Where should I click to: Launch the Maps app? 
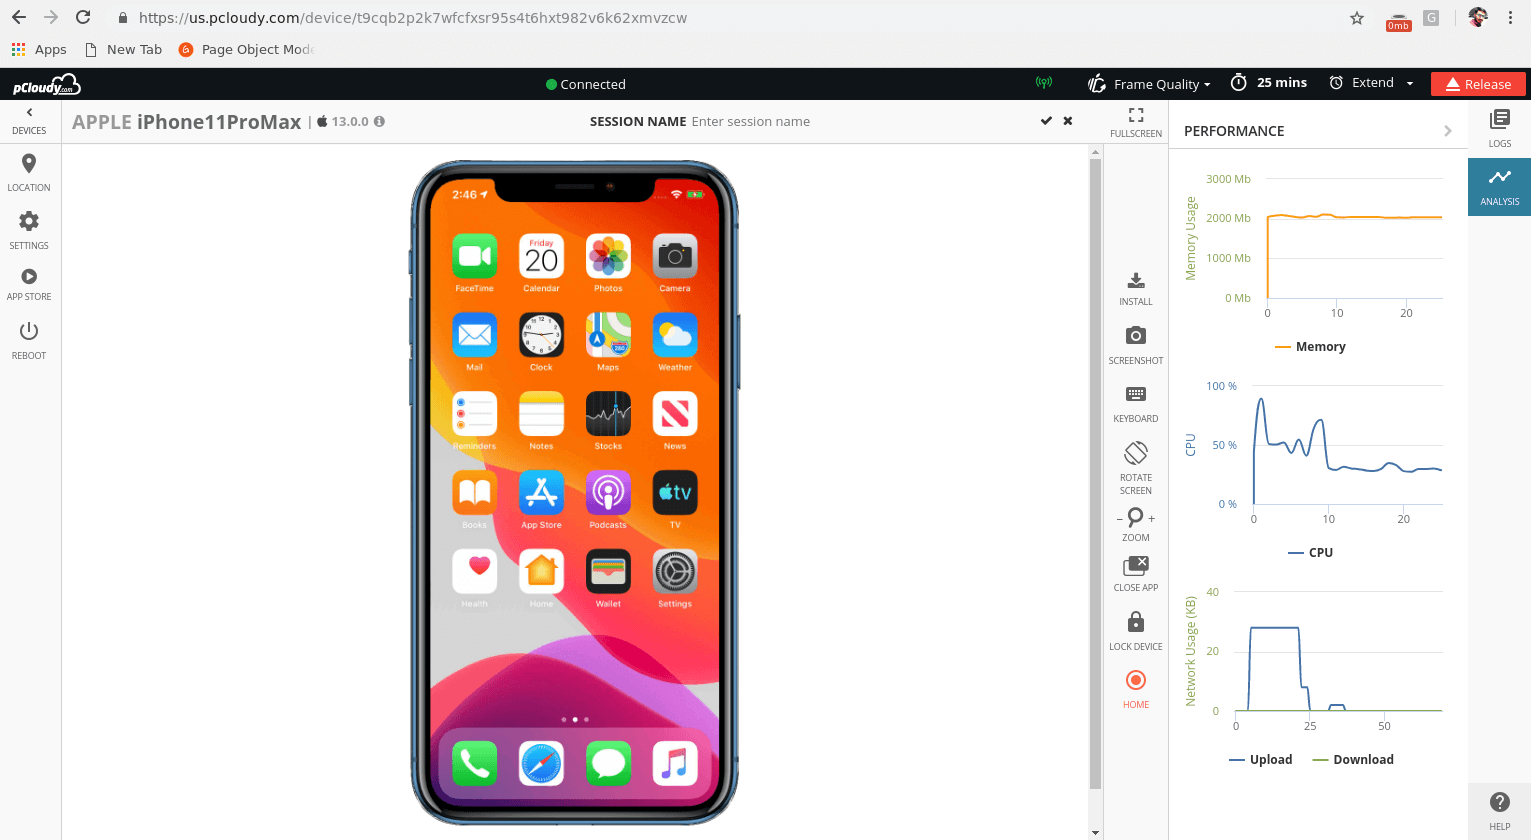608,335
